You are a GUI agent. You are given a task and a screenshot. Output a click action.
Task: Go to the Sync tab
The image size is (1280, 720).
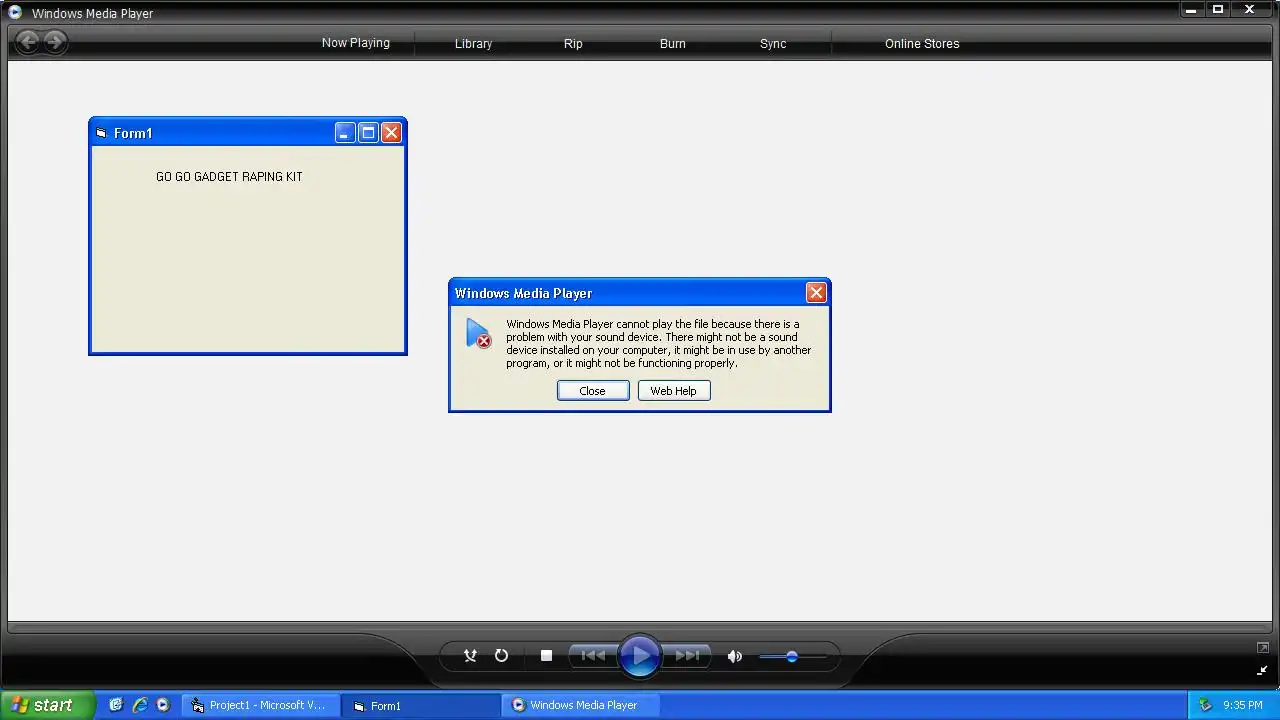click(x=773, y=44)
